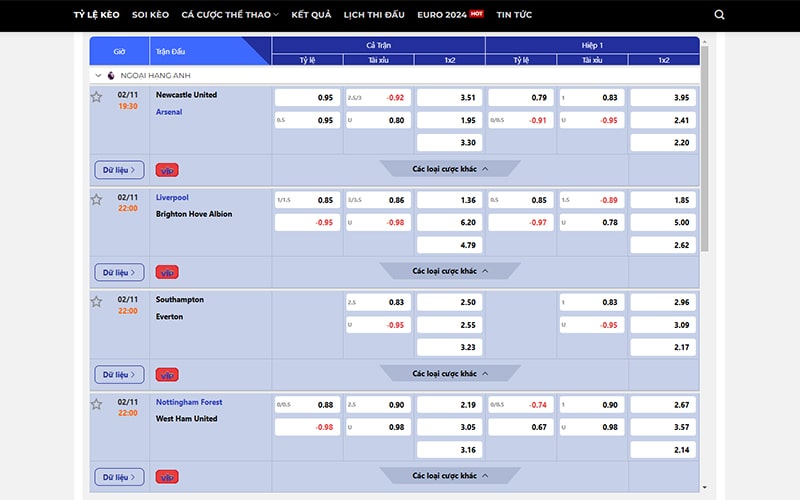Screen dimensions: 800x500
Task: Expand Các loại cược khác for Nottingham Forest match
Action: tap(450, 476)
